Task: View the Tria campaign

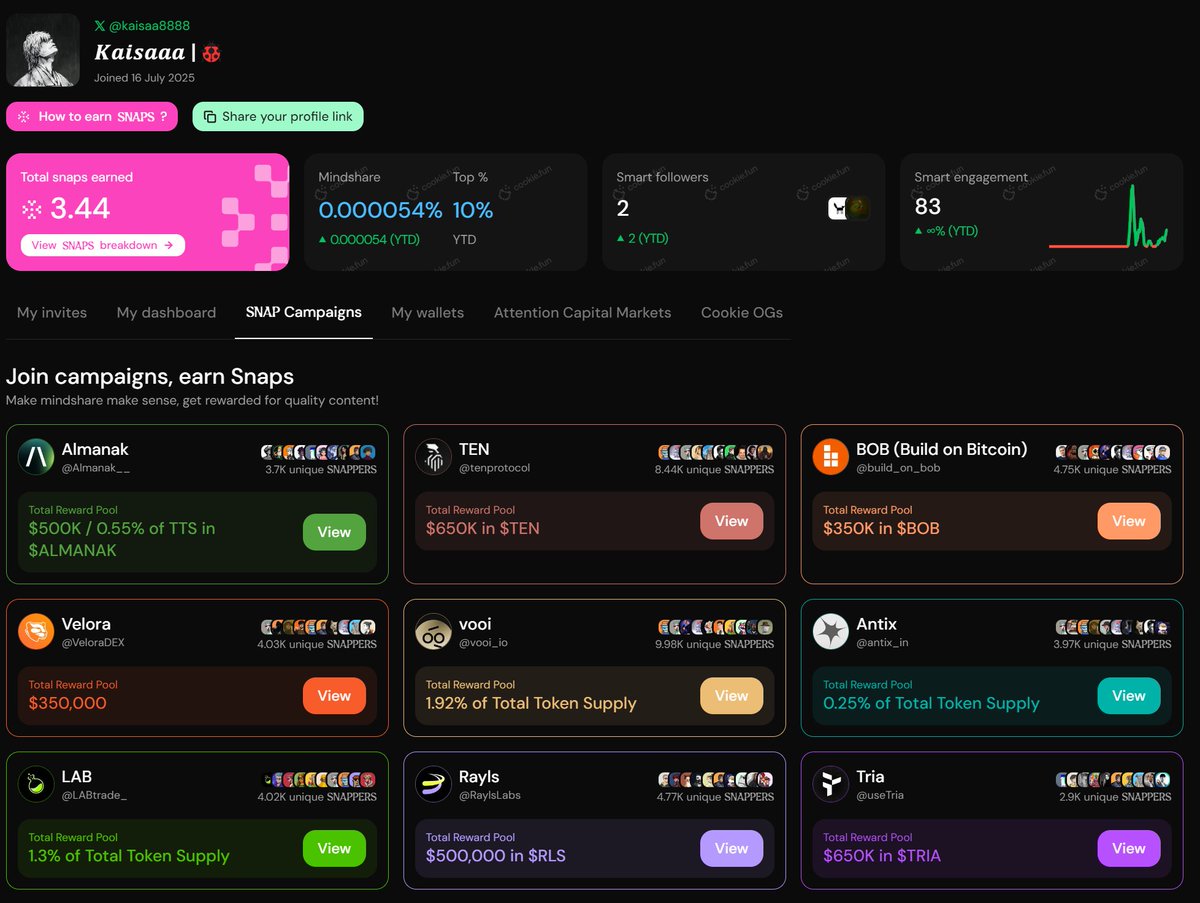Action: pos(1129,849)
